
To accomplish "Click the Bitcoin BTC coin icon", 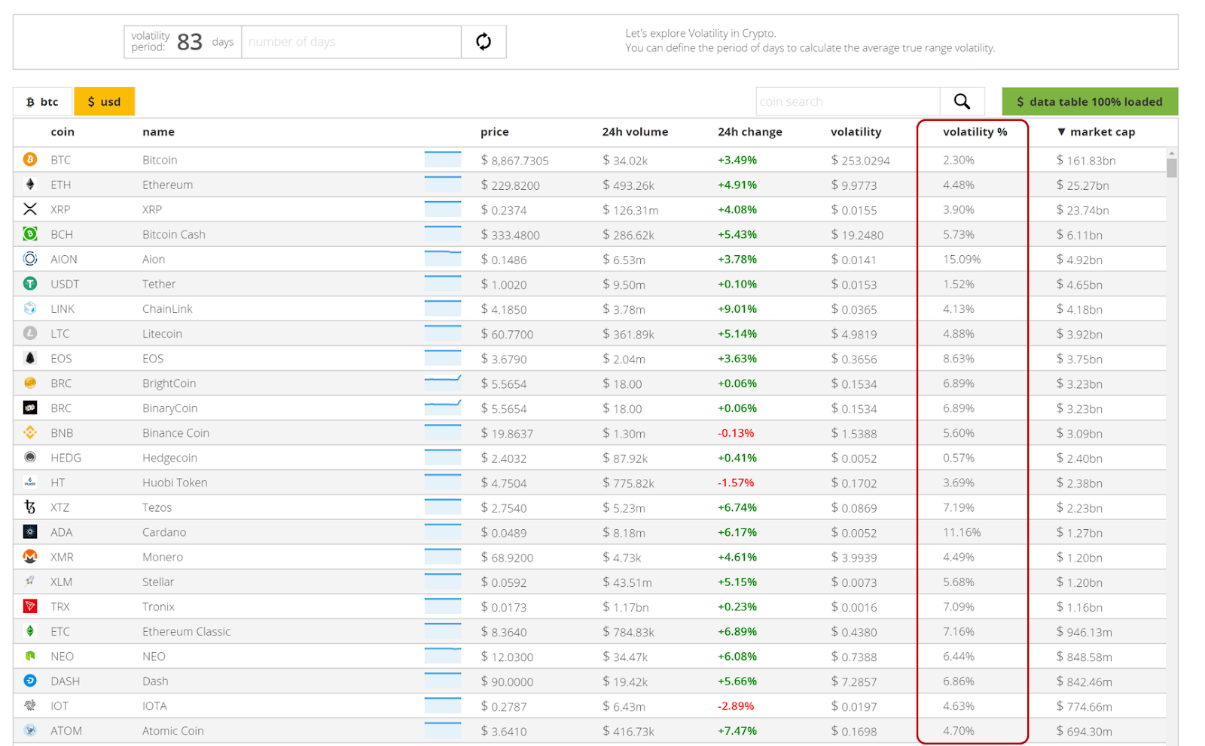I will coord(30,160).
